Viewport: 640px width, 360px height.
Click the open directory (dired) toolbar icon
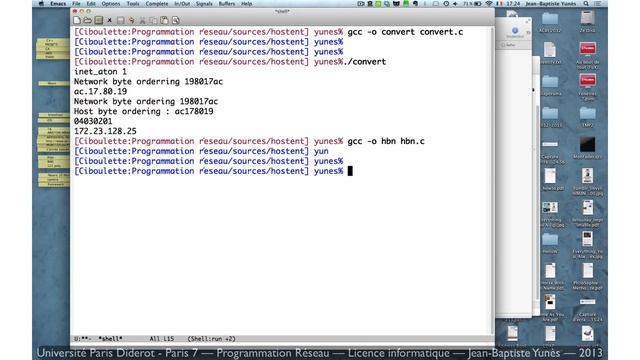pyautogui.click(x=98, y=20)
